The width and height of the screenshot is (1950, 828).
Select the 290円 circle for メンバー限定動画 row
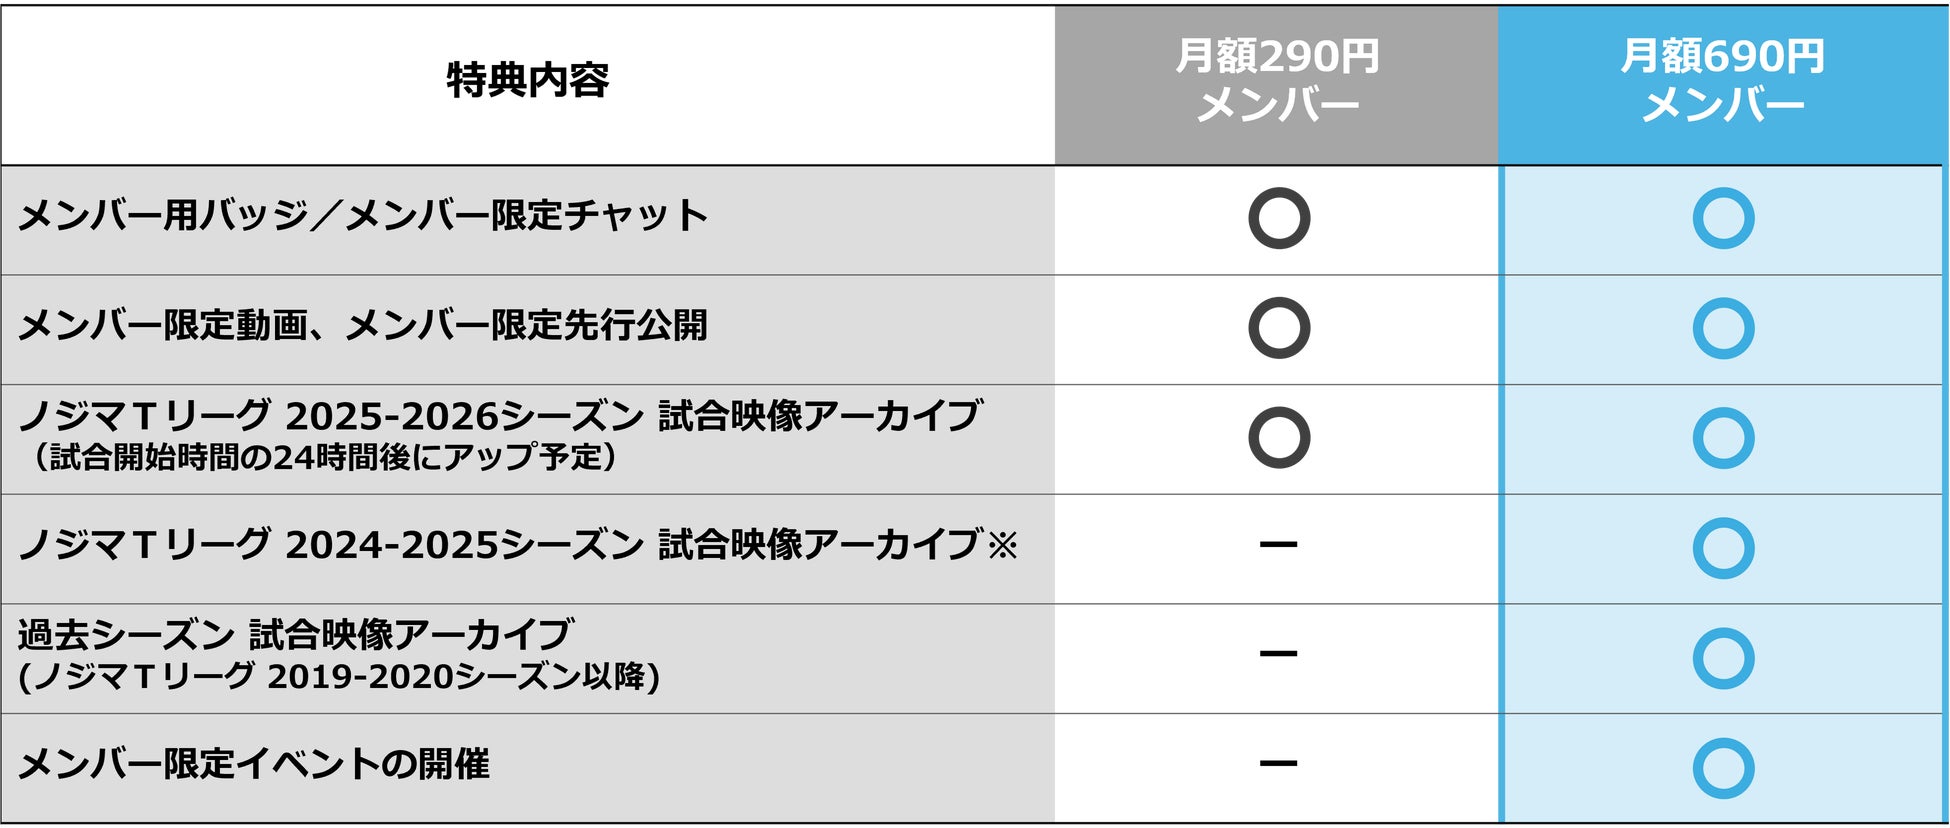1278,328
